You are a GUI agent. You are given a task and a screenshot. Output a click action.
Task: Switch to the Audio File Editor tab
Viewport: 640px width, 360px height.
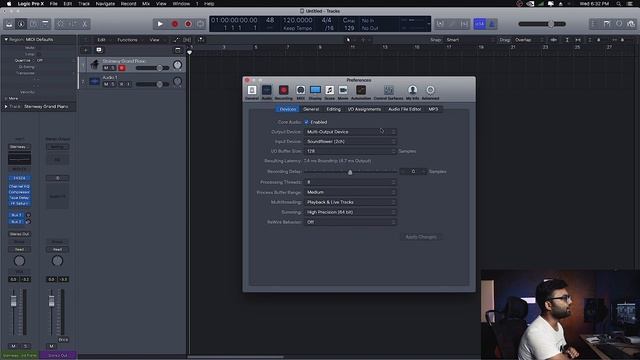click(x=404, y=109)
